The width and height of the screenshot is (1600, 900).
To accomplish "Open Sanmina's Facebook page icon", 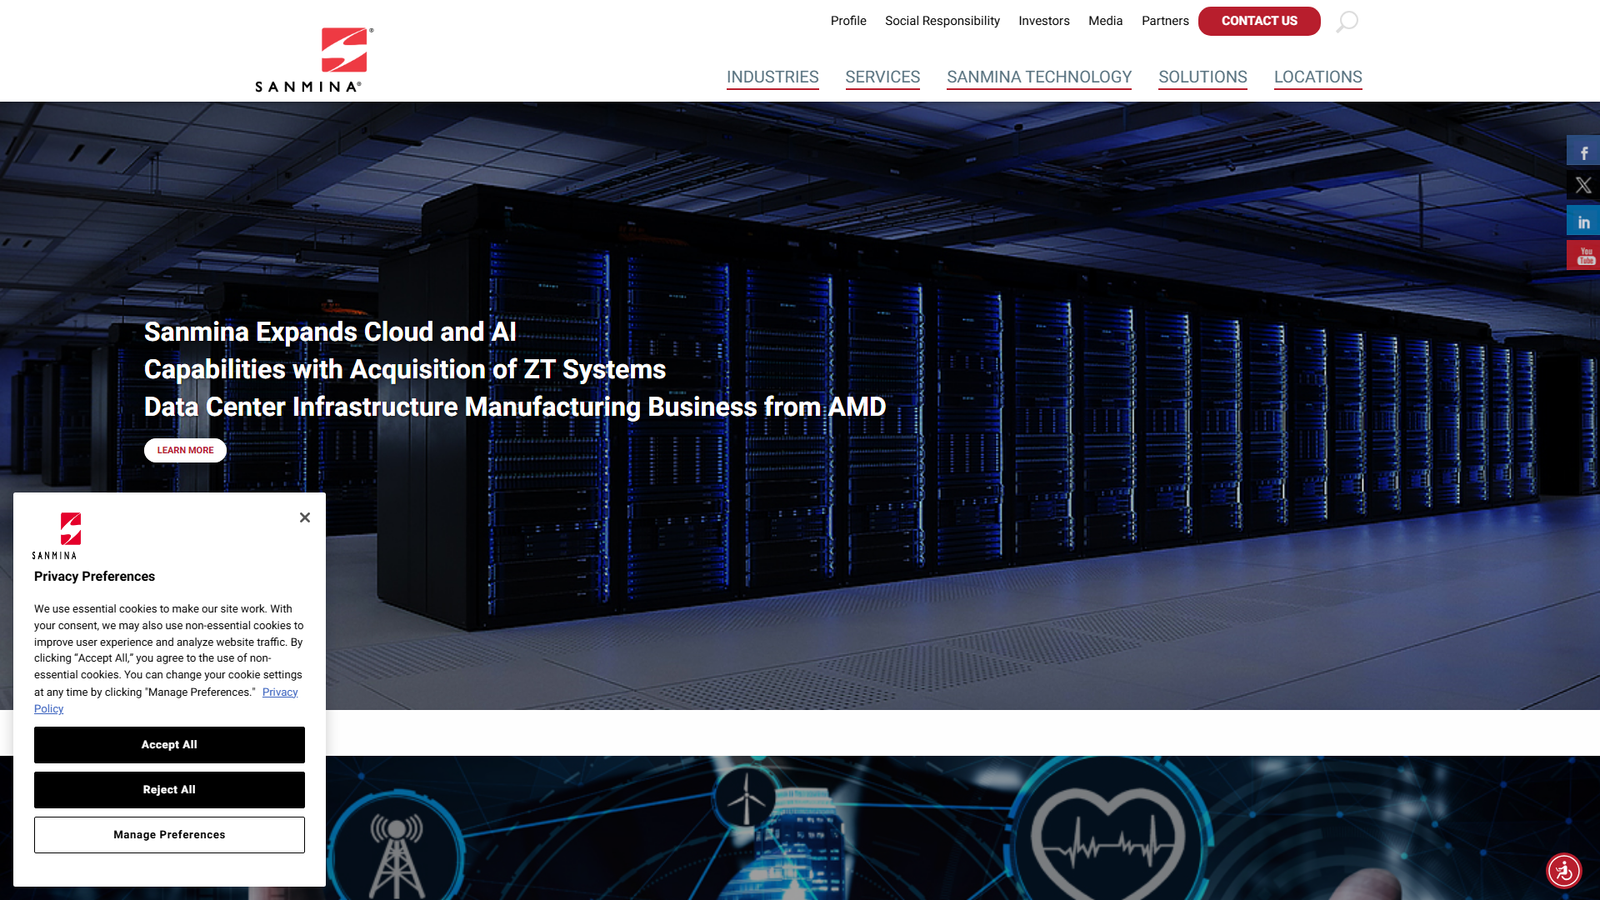I will [1583, 151].
